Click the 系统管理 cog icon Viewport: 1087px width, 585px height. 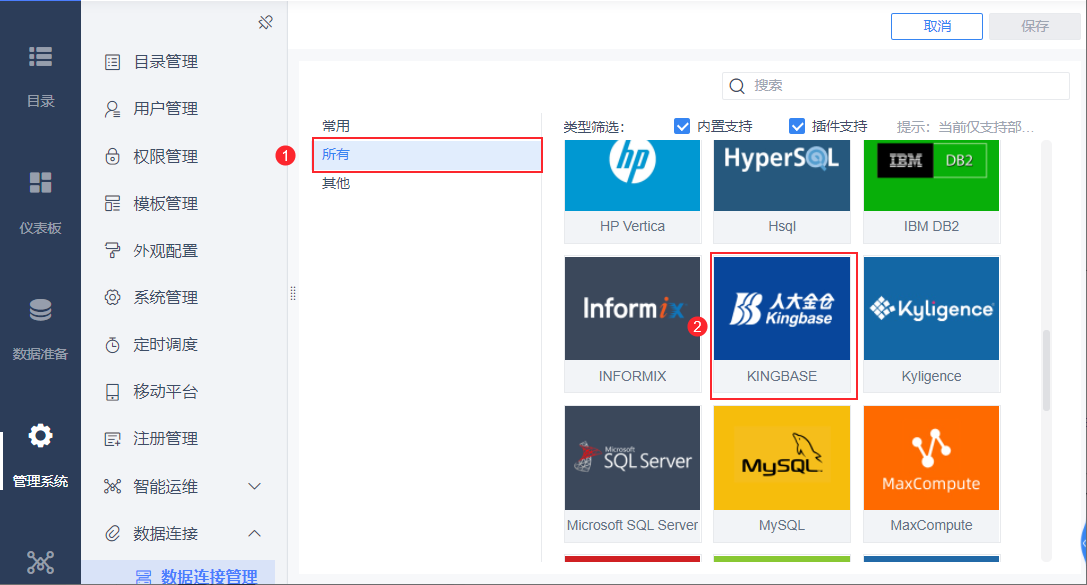click(112, 298)
